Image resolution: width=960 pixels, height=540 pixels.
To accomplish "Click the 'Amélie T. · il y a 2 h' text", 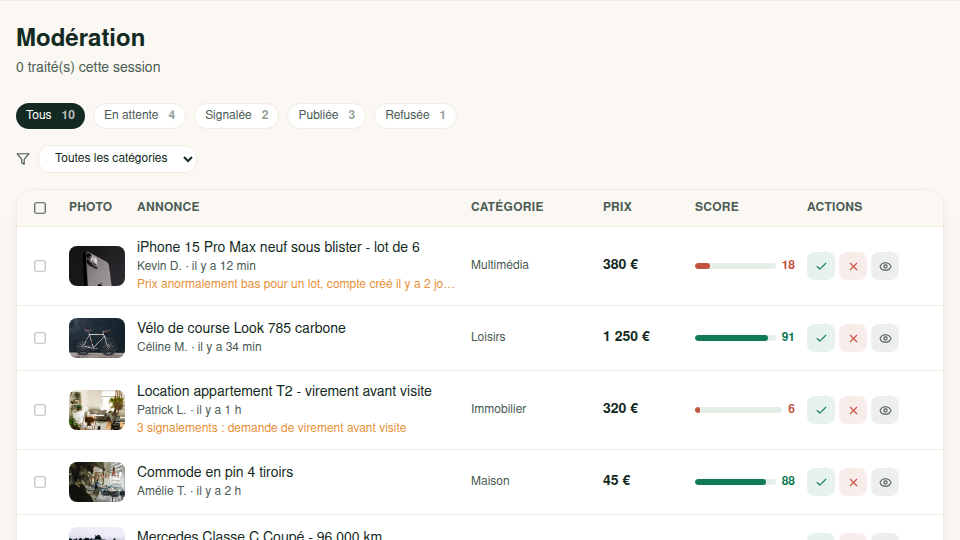I will (189, 491).
